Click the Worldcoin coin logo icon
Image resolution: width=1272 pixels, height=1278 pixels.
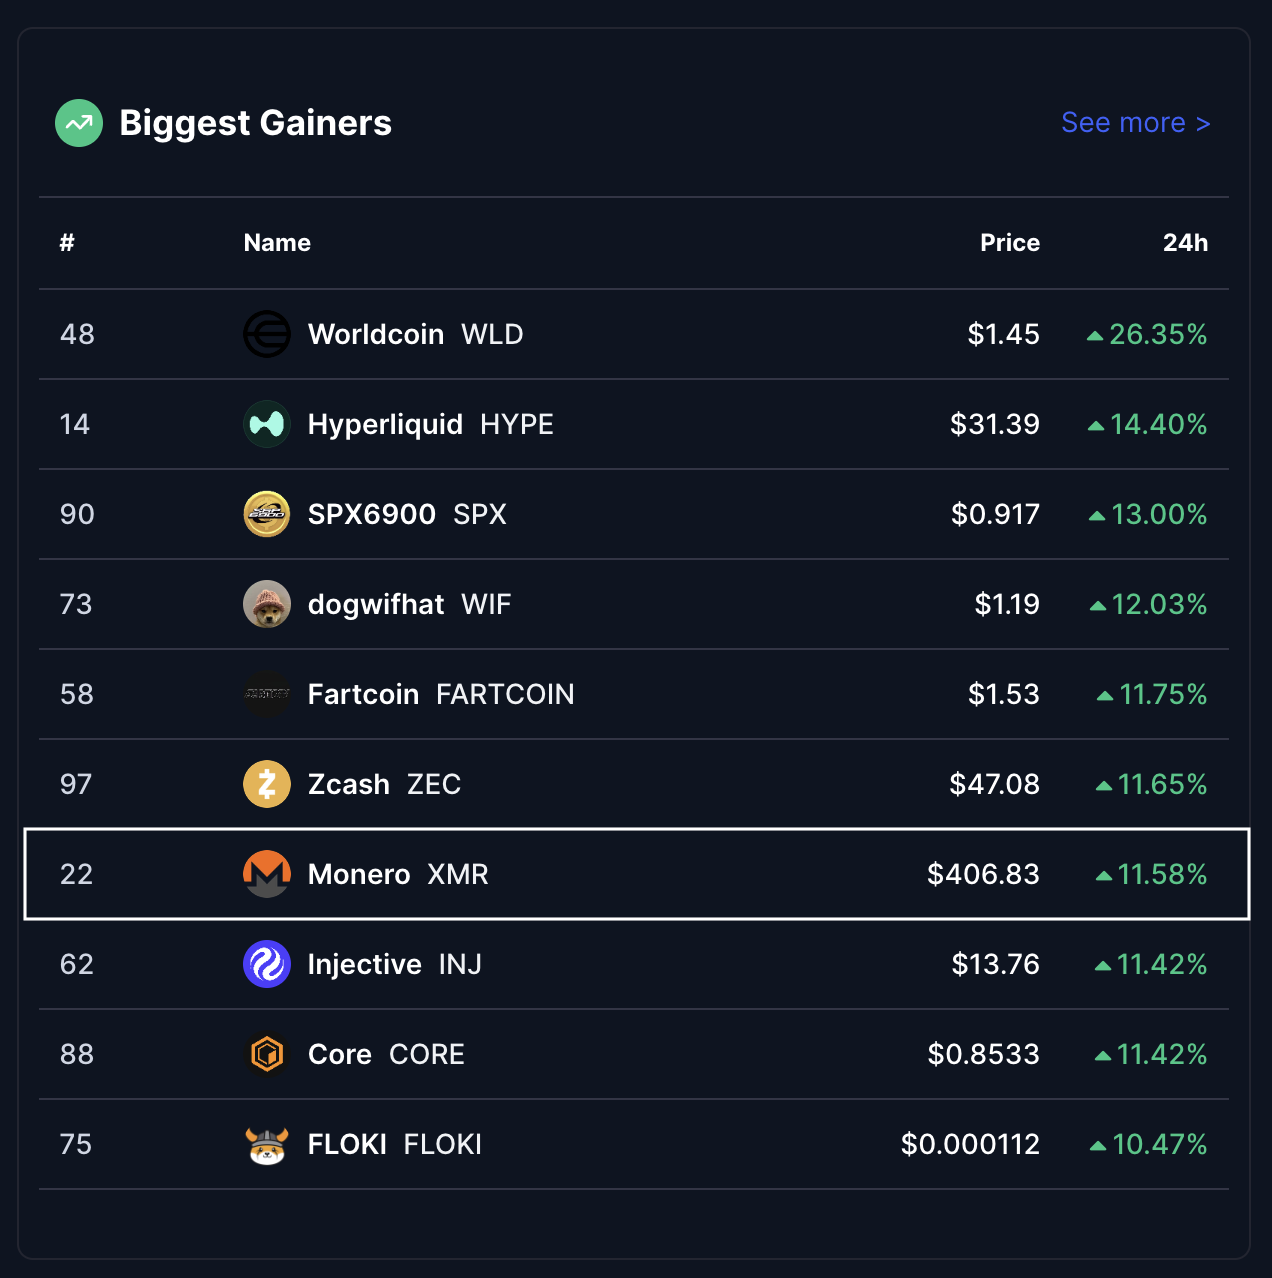(x=267, y=334)
